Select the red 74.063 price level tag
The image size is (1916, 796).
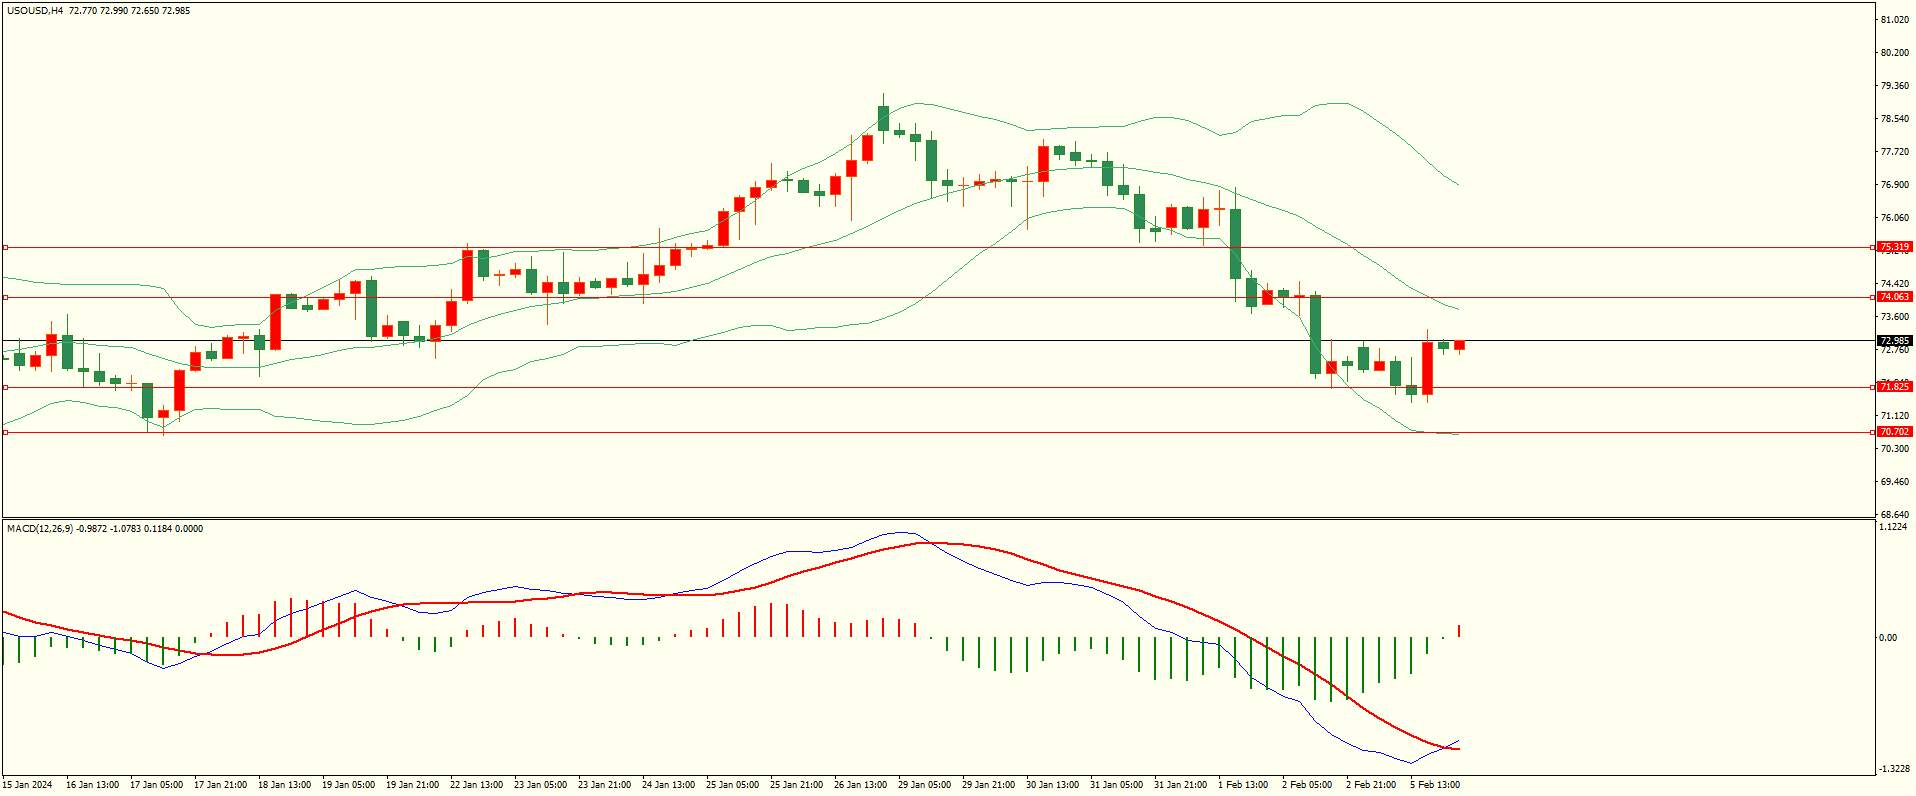[x=1894, y=297]
